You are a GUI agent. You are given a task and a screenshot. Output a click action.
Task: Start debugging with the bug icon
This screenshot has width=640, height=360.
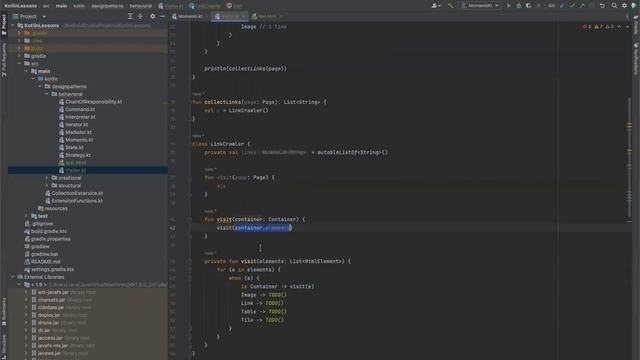pyautogui.click(x=519, y=6)
